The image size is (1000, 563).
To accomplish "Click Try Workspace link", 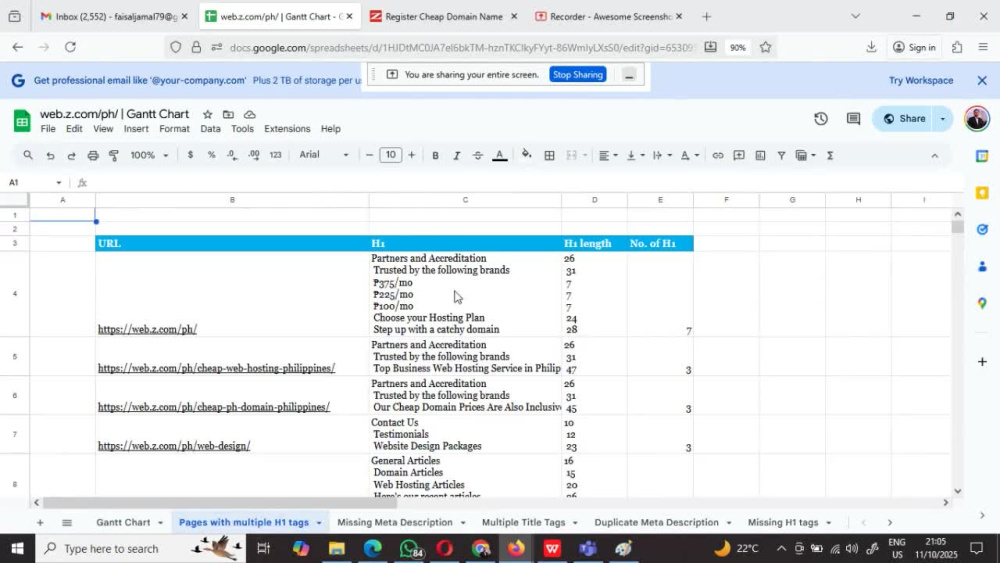I will [921, 80].
